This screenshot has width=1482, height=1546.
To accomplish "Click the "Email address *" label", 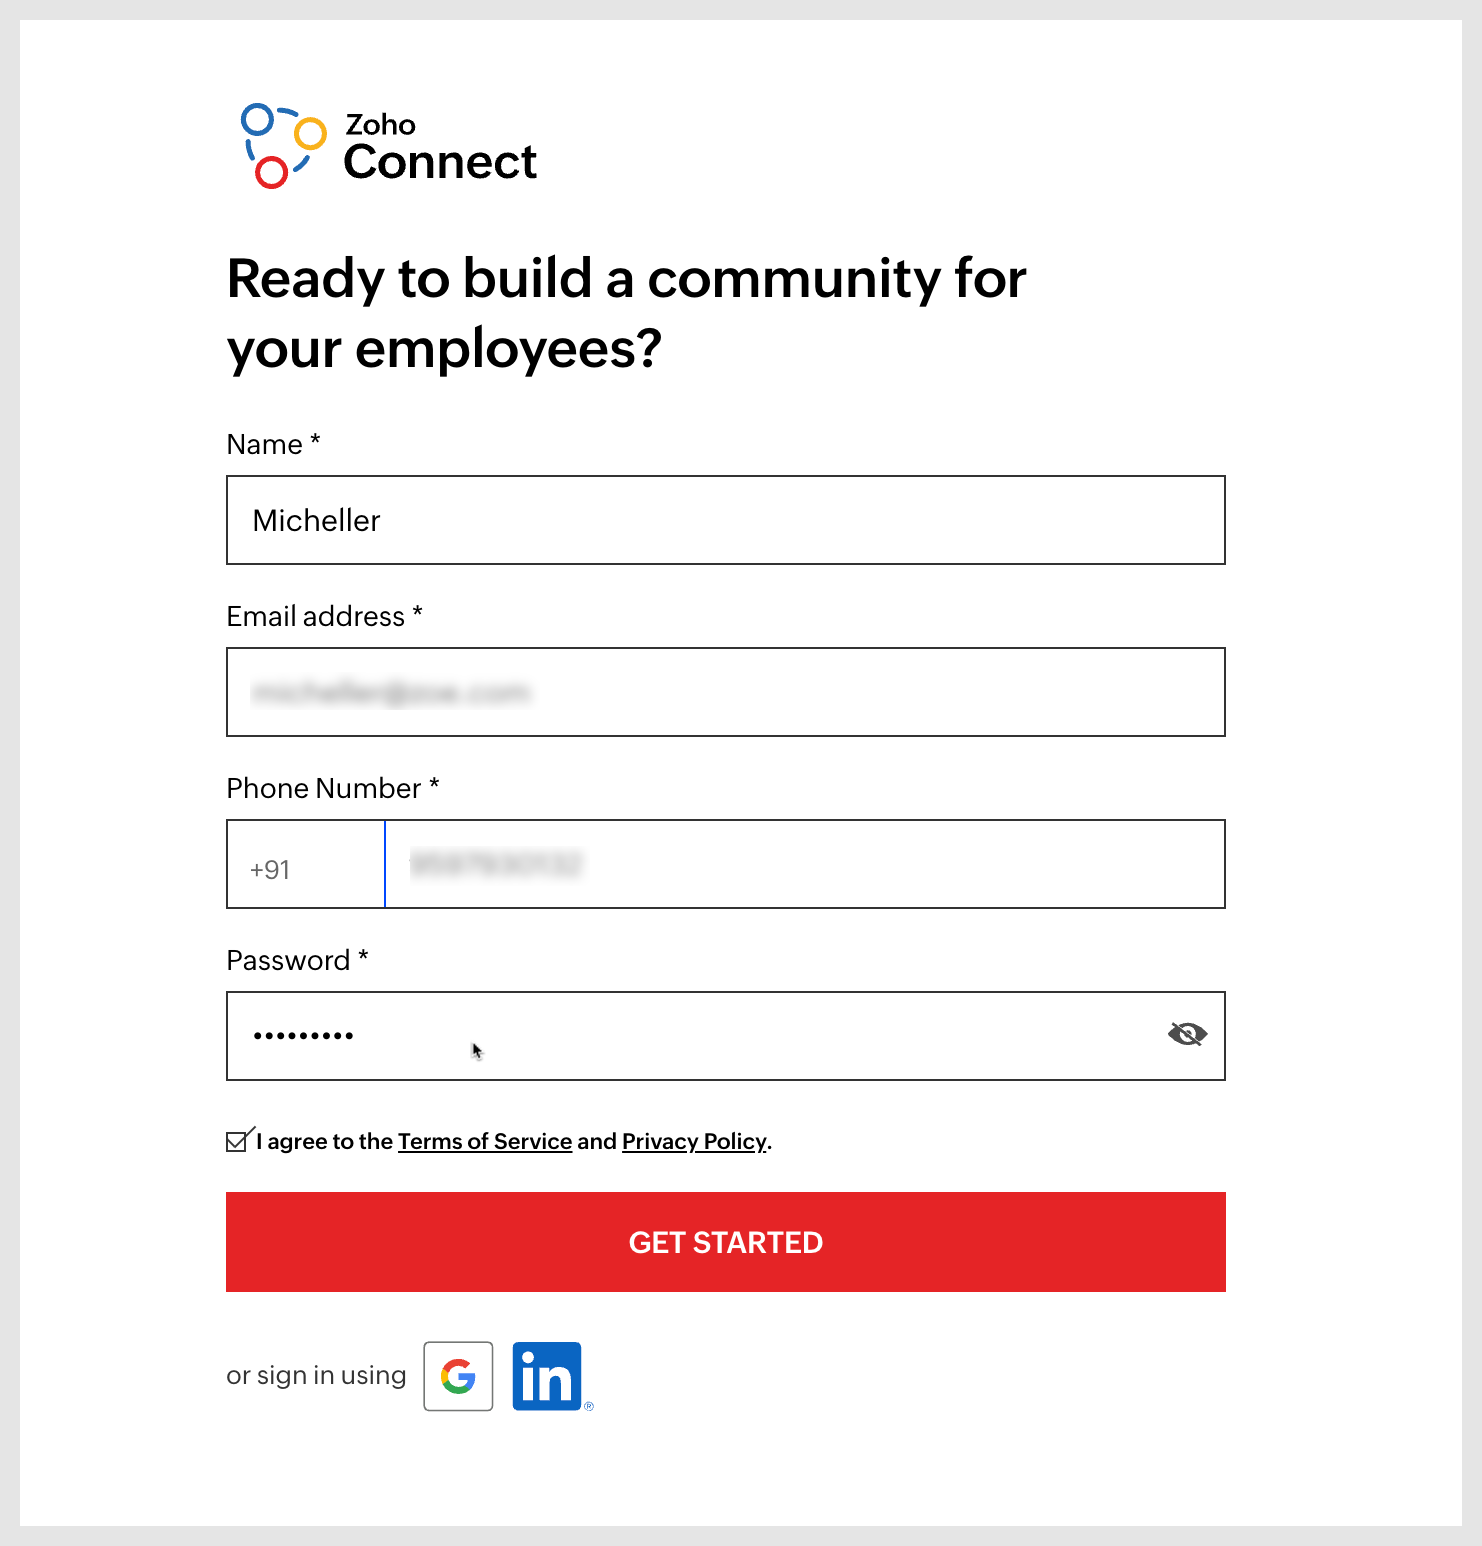I will pos(324,616).
